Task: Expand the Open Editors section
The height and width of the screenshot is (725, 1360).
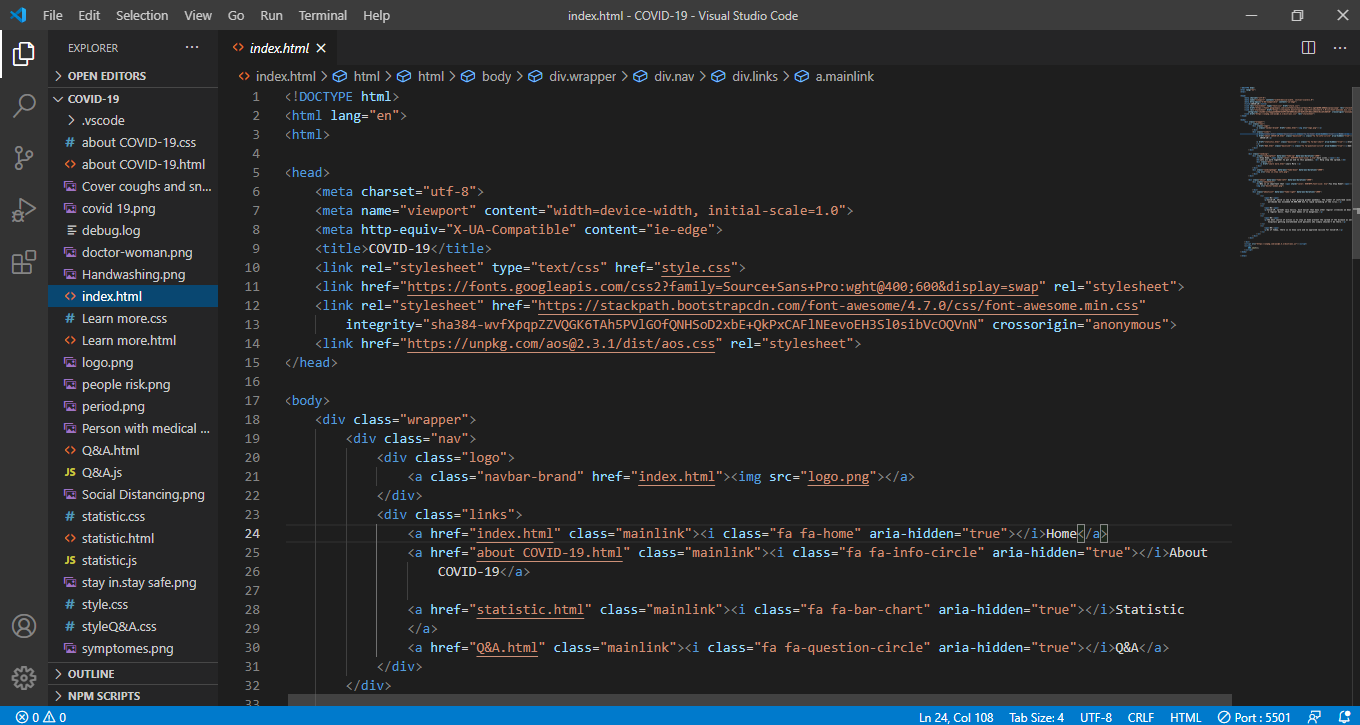Action: [x=133, y=76]
